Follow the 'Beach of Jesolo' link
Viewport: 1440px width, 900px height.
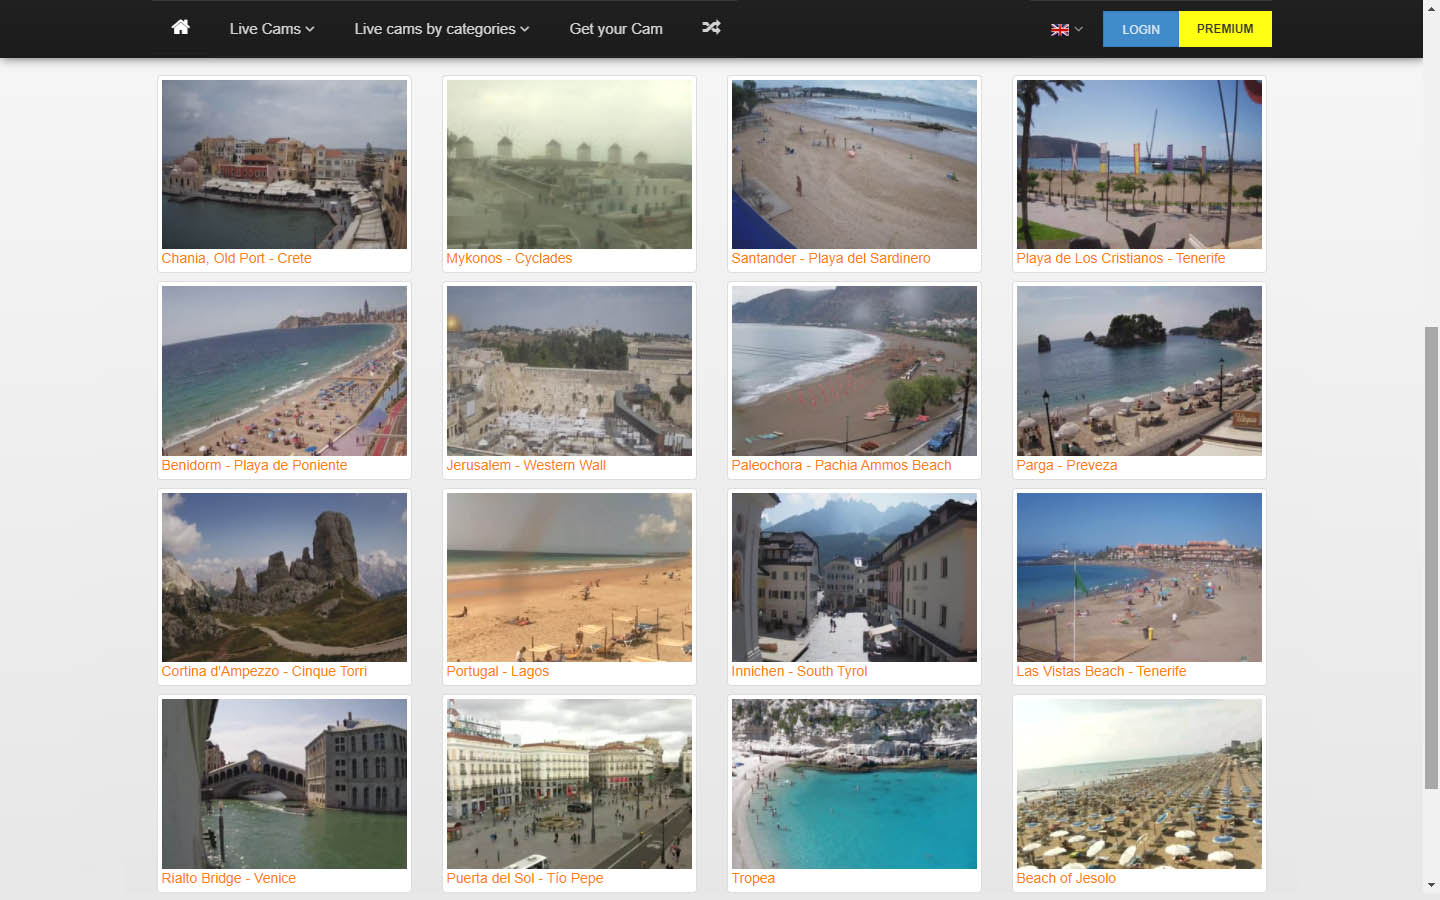click(x=1066, y=878)
